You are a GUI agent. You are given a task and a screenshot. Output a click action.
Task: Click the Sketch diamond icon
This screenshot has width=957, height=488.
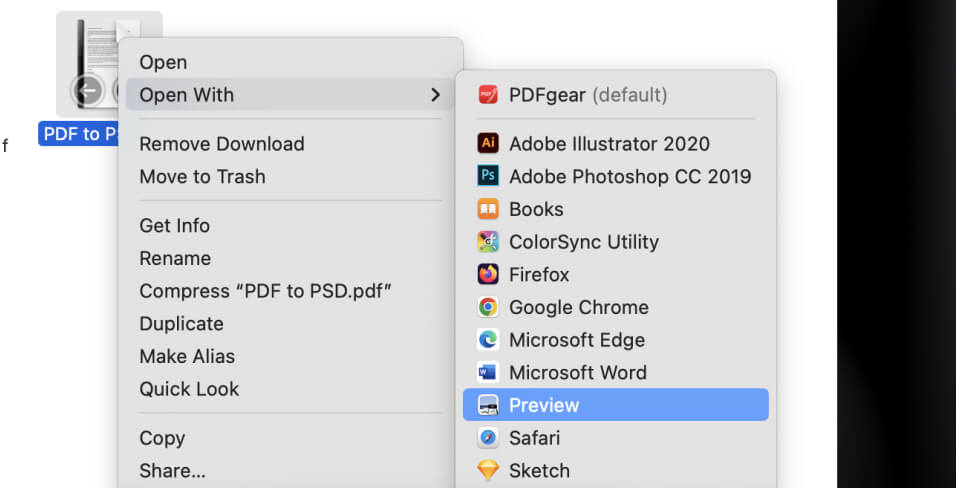coord(488,470)
